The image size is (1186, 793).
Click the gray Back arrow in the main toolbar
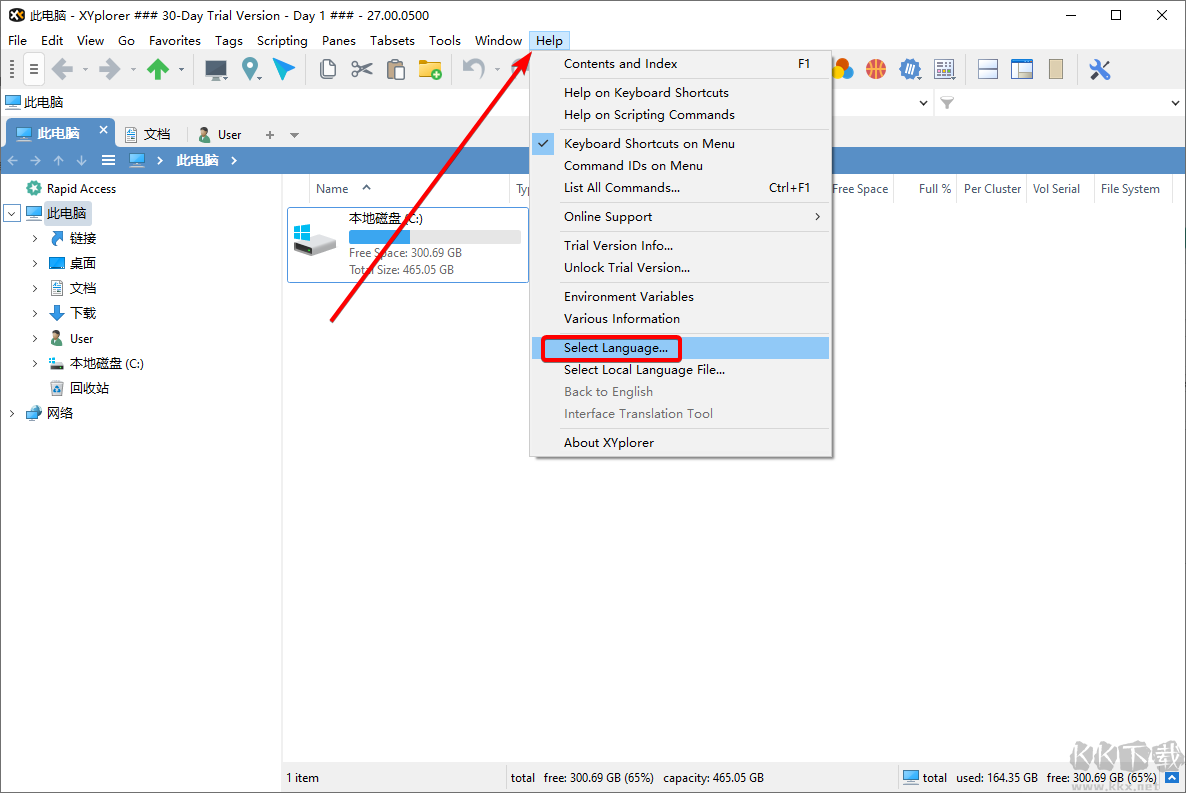(63, 70)
